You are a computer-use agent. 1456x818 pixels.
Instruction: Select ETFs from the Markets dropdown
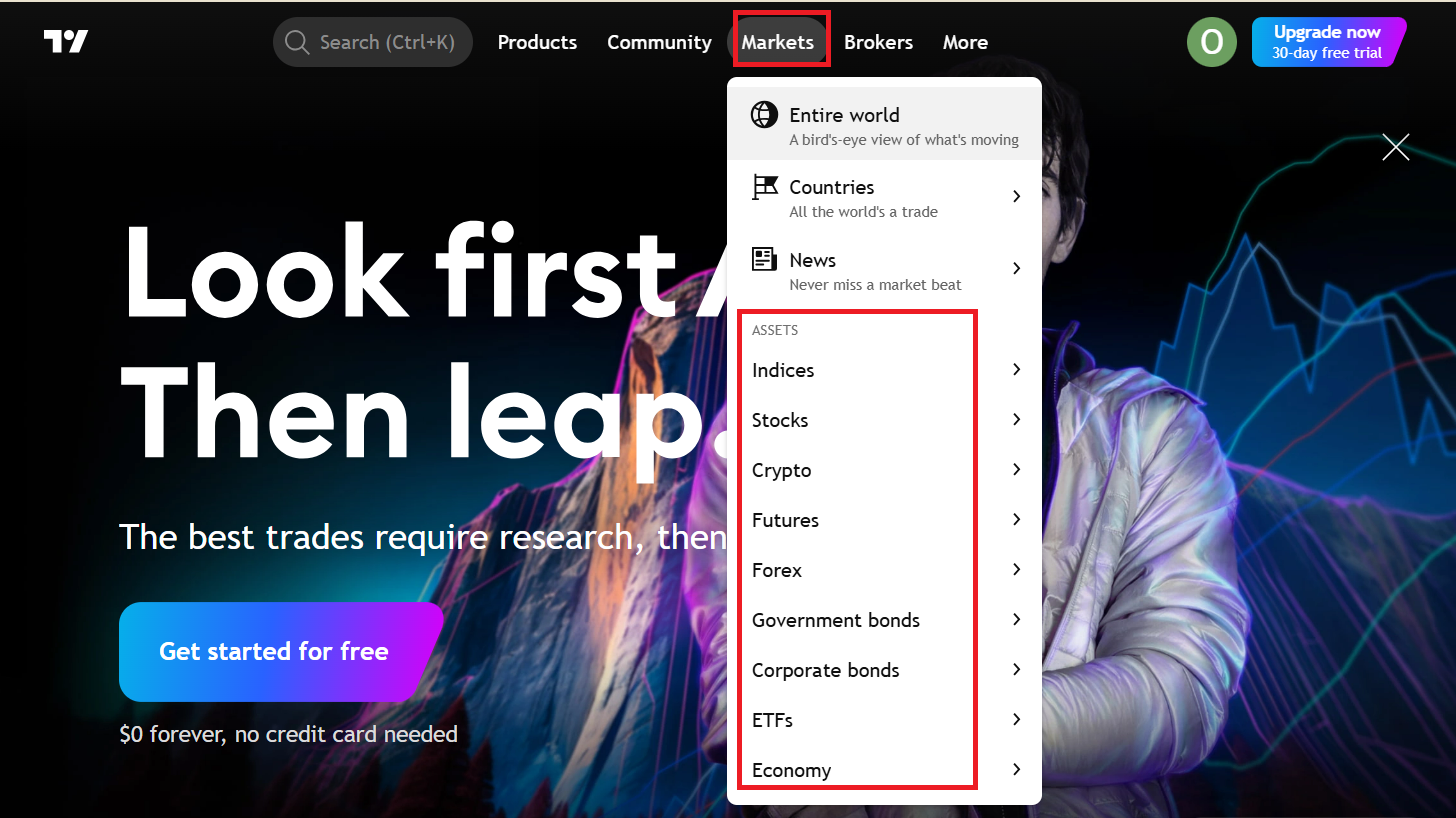click(x=772, y=720)
